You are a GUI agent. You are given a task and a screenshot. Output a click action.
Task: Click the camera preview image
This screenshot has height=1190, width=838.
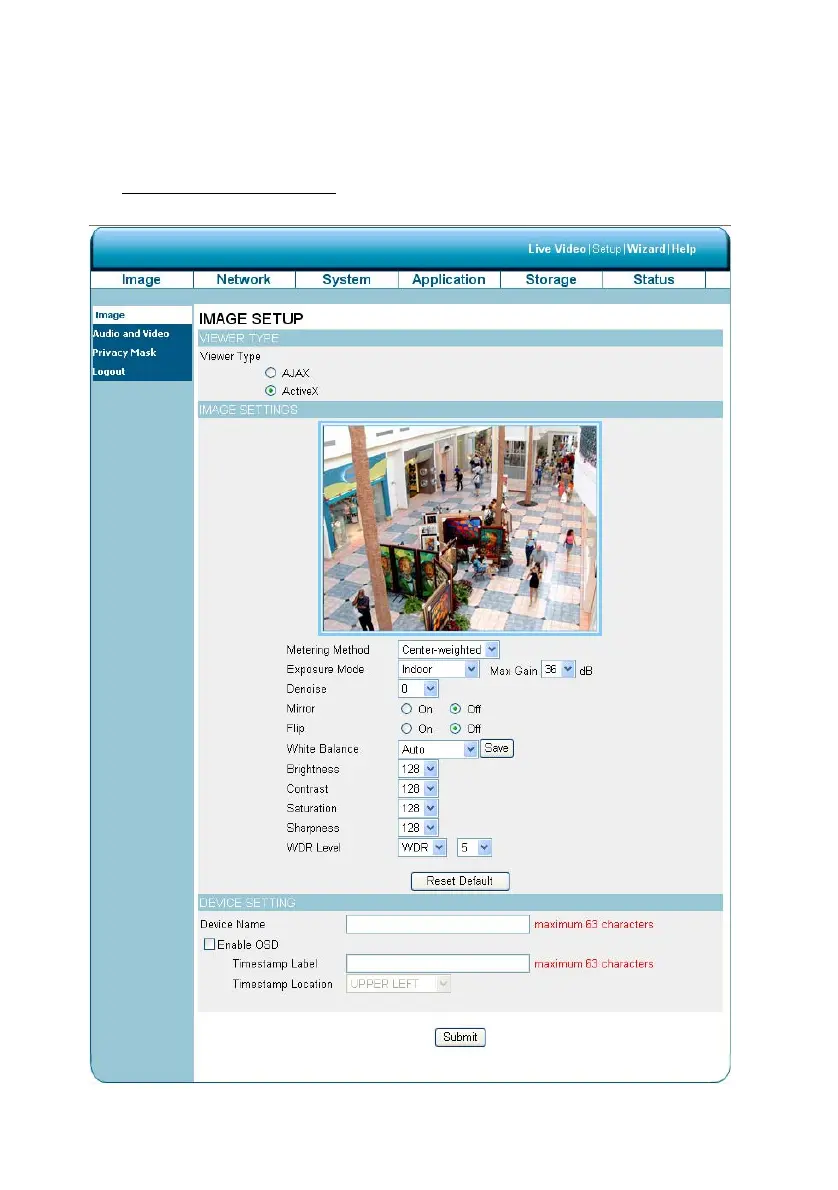[460, 528]
